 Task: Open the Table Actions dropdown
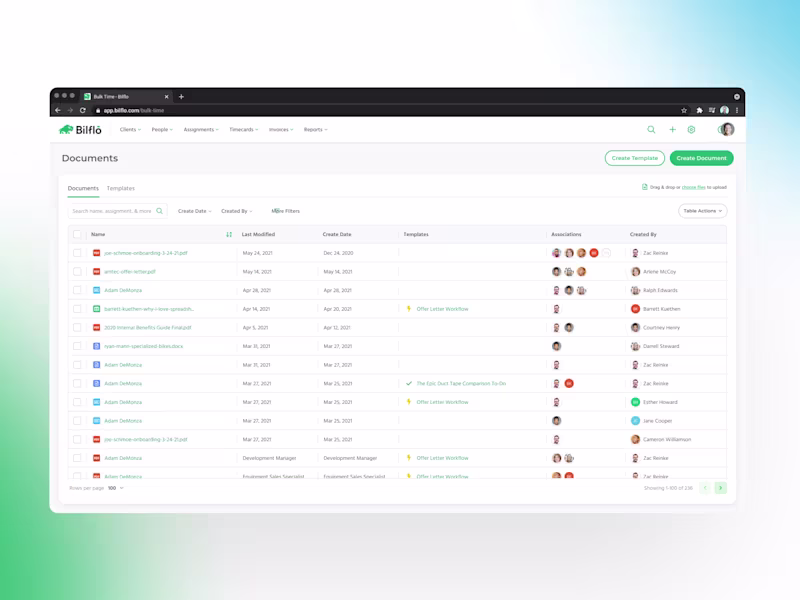pyautogui.click(x=703, y=211)
